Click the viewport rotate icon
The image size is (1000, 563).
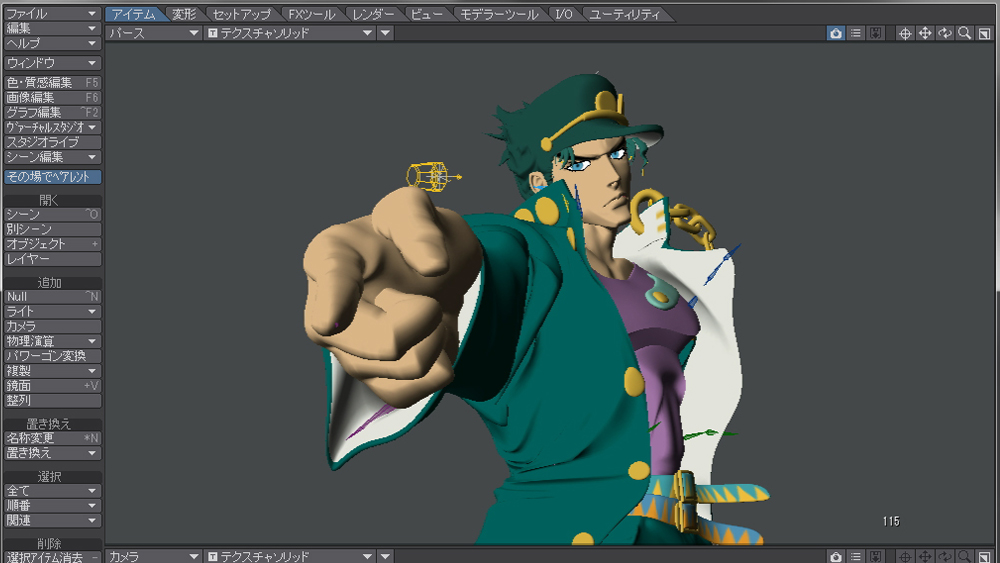coord(945,33)
